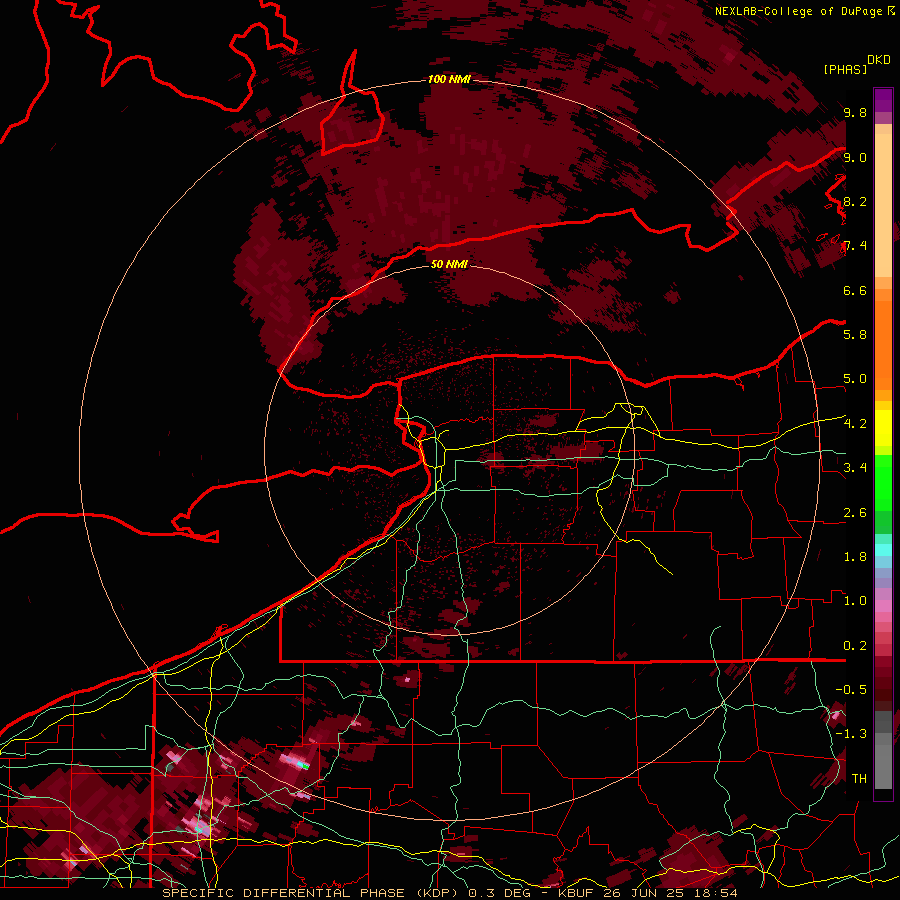Viewport: 900px width, 900px height.
Task: Click the 6.6 value on the color scale
Action: click(855, 290)
